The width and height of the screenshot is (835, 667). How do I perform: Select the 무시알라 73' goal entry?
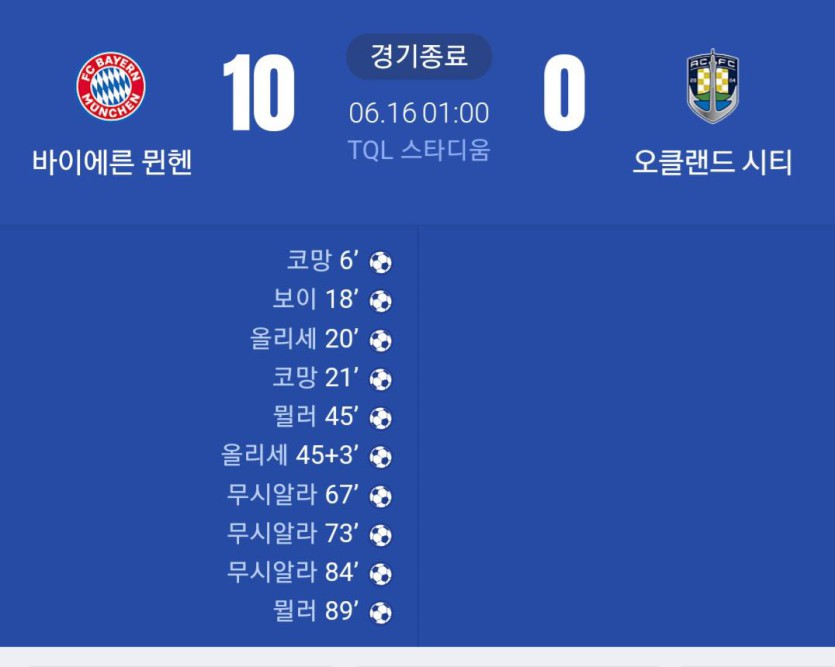click(x=309, y=534)
